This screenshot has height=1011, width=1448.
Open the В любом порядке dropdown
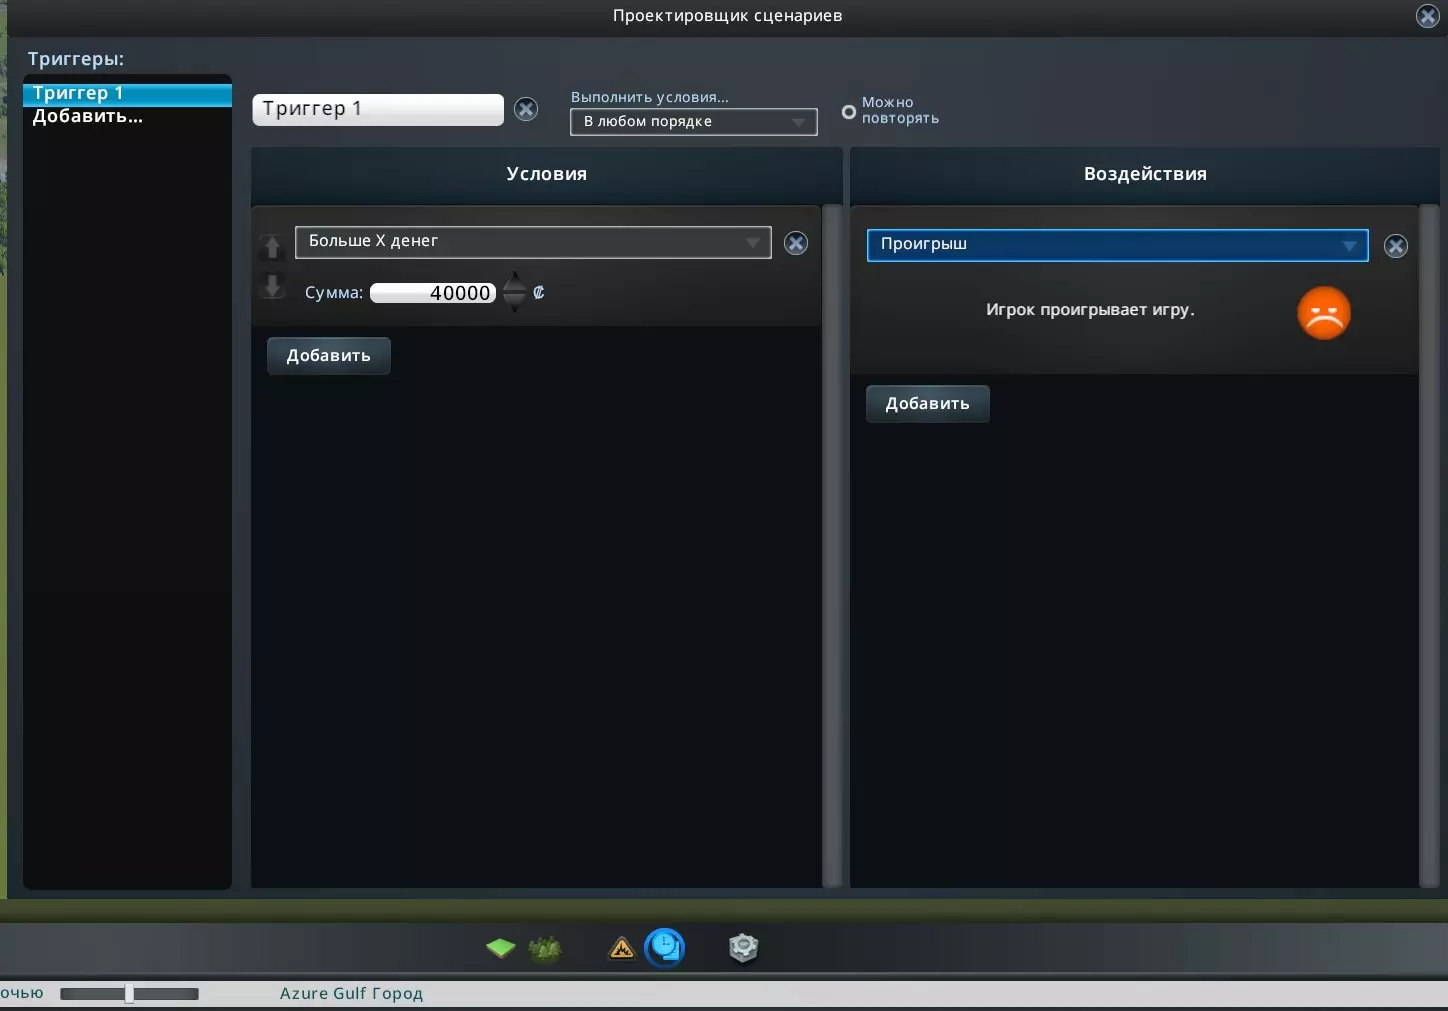694,122
